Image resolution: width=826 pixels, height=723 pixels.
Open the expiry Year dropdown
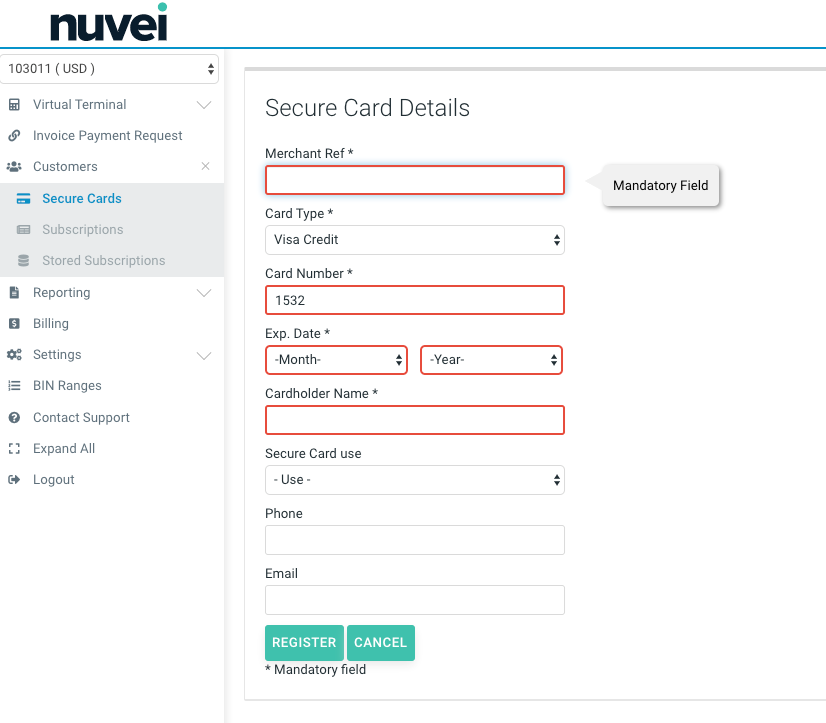coord(491,360)
